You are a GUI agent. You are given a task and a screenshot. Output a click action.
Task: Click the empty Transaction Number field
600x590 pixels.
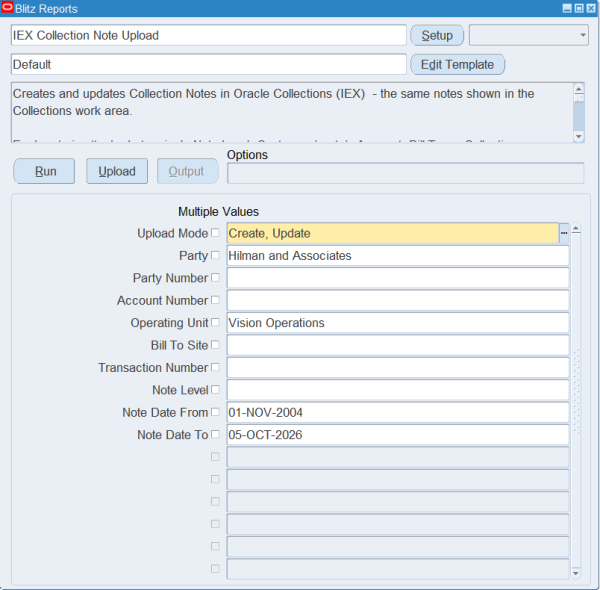[398, 367]
